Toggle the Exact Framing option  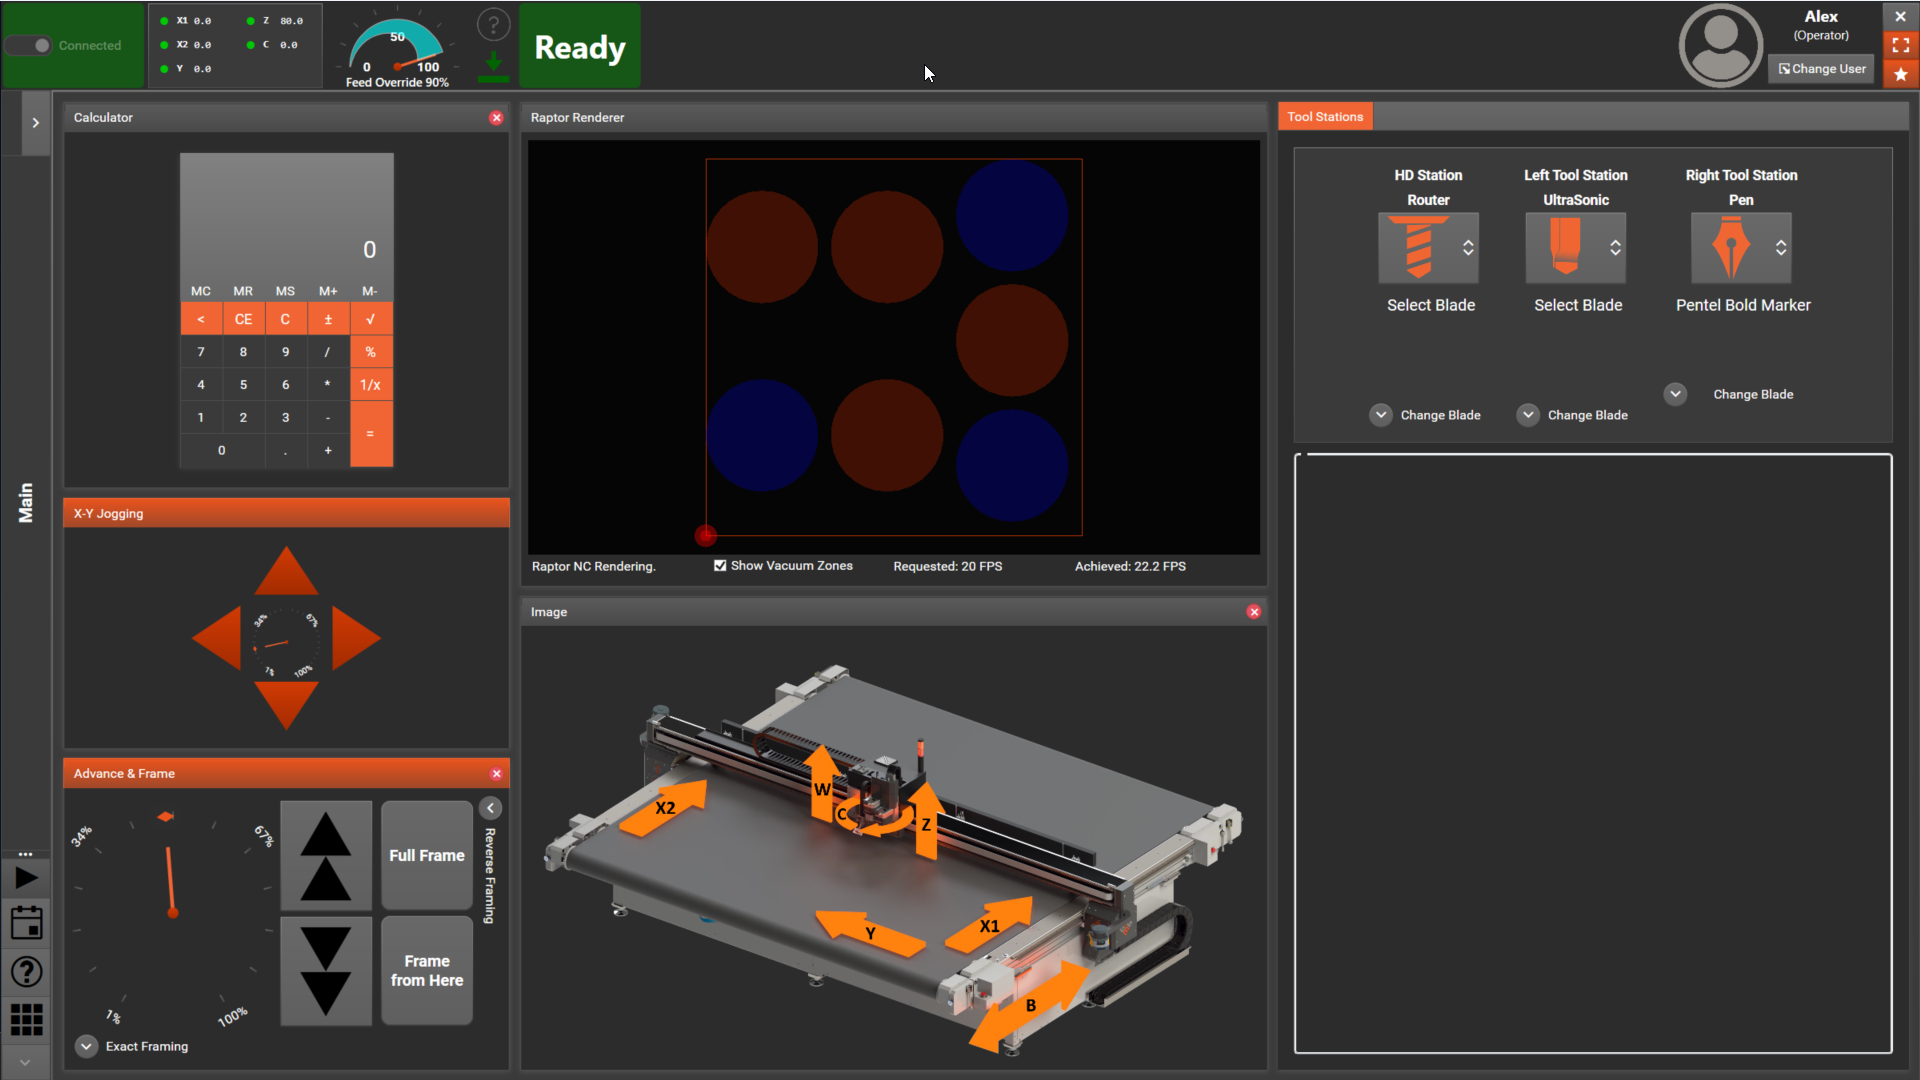click(87, 1046)
